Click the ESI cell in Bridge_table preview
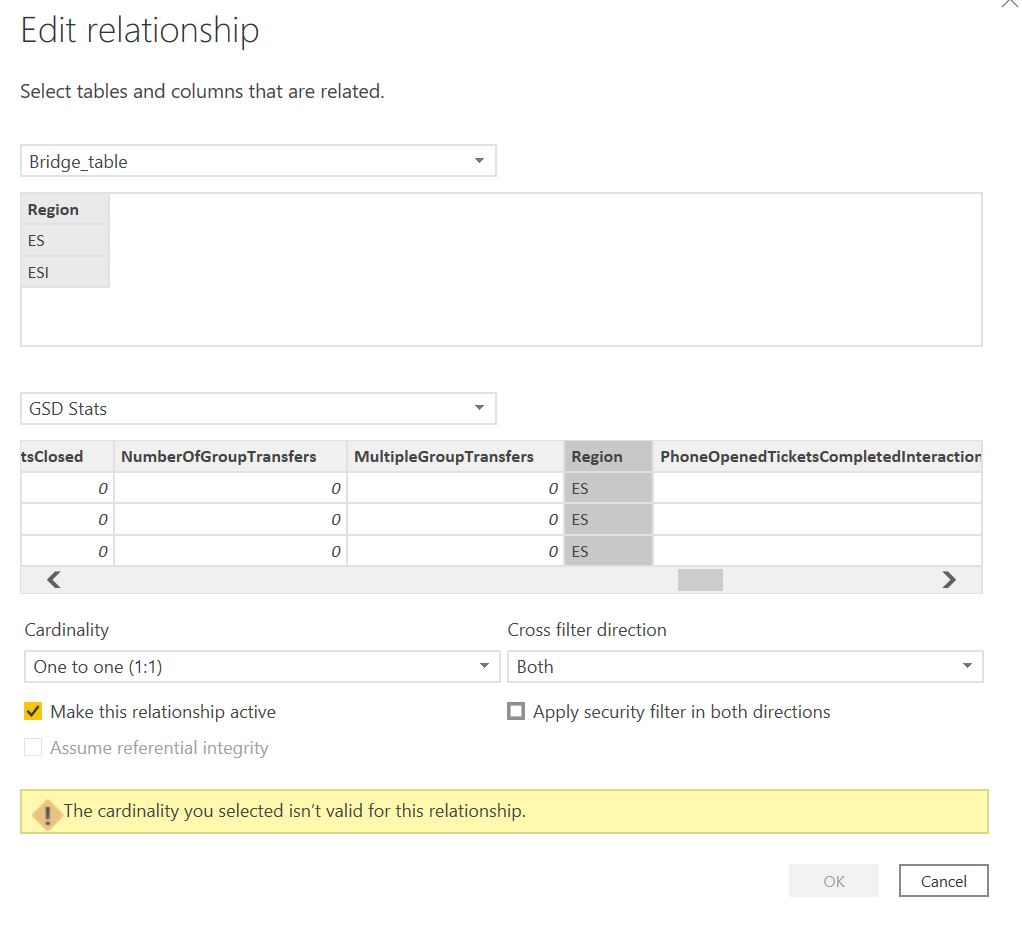This screenshot has width=1022, height=928. tap(65, 272)
